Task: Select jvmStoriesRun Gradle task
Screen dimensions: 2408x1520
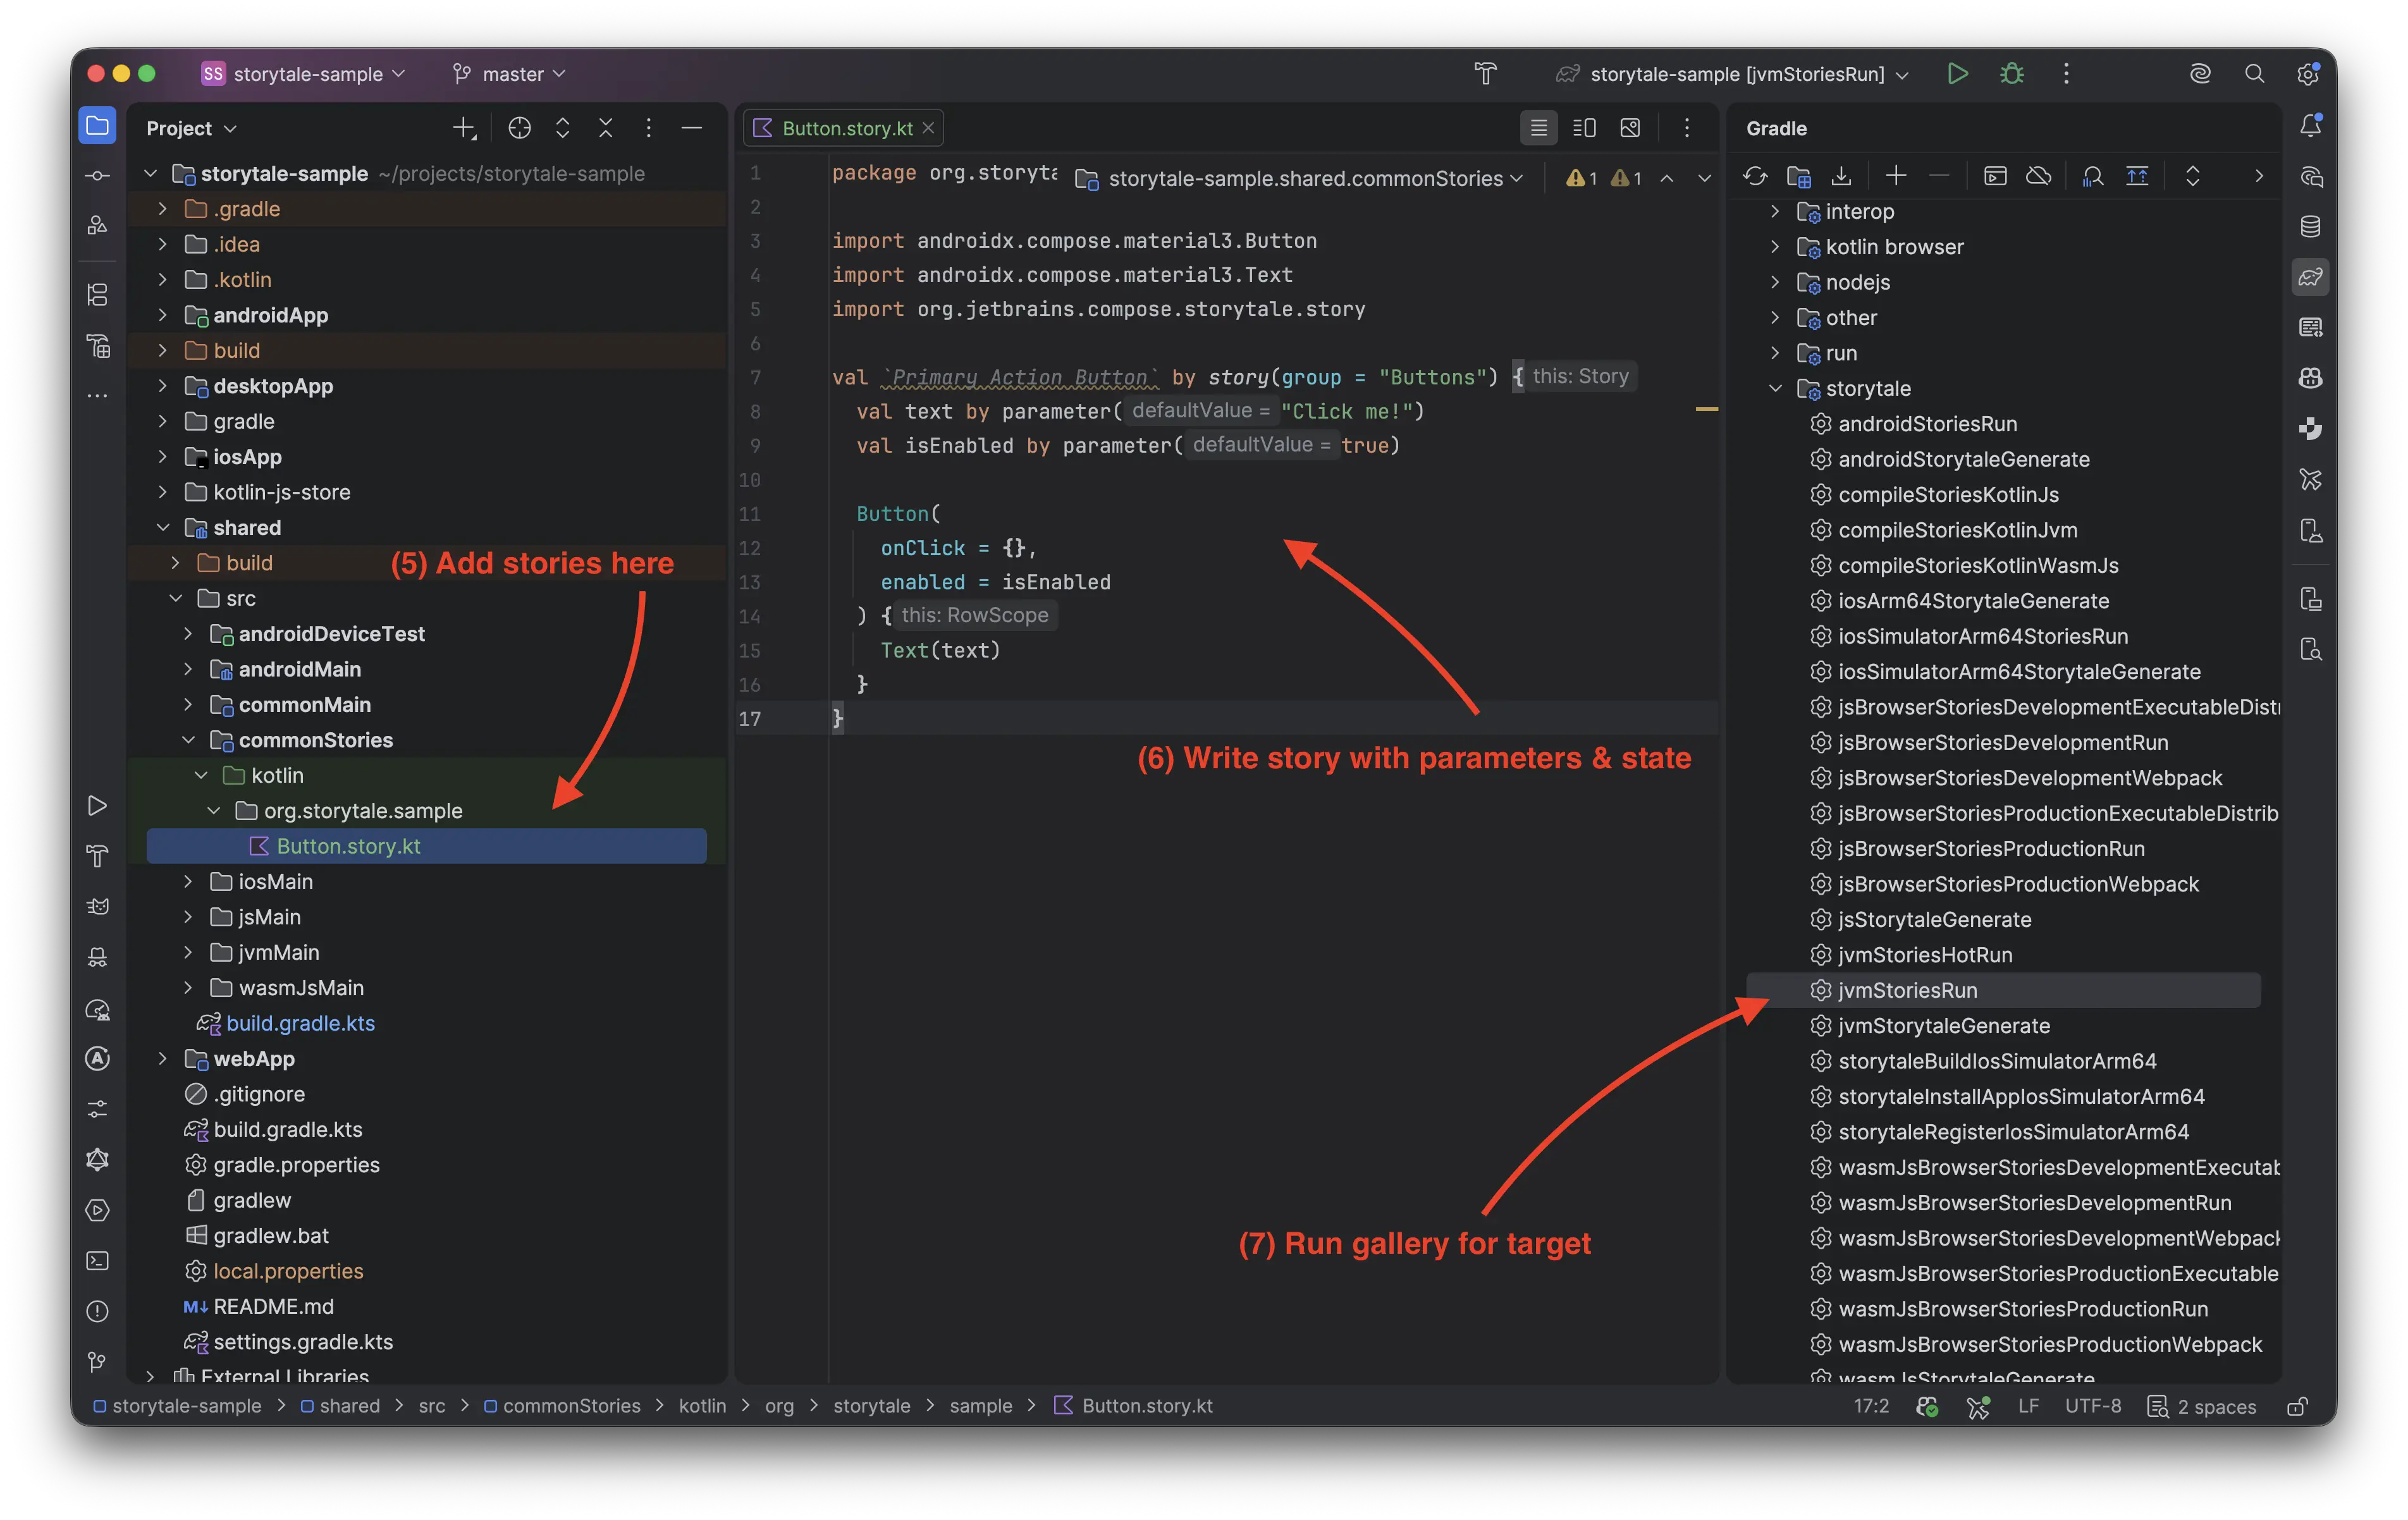Action: (2003, 990)
